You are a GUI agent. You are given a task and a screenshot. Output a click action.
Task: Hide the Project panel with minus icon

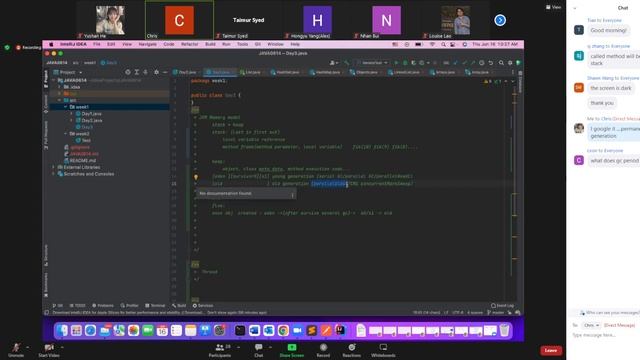pyautogui.click(x=165, y=72)
